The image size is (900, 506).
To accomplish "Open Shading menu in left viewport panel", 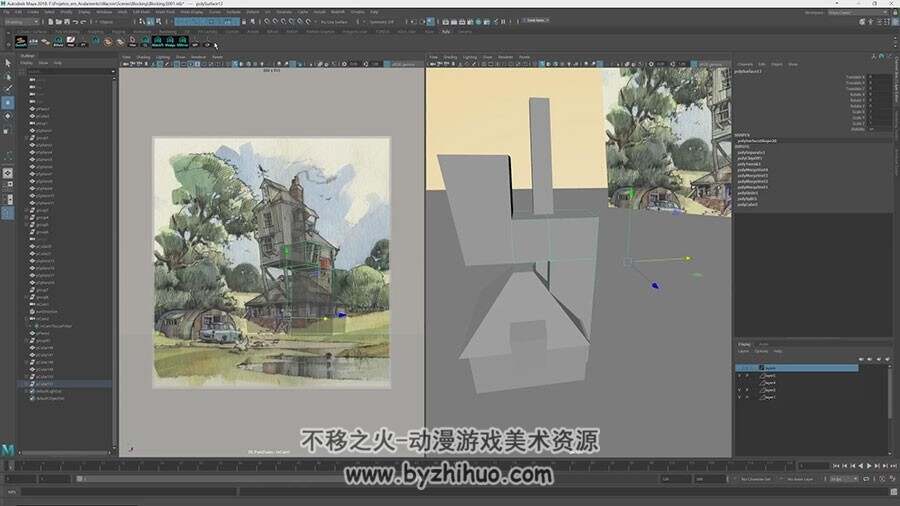I will (143, 57).
